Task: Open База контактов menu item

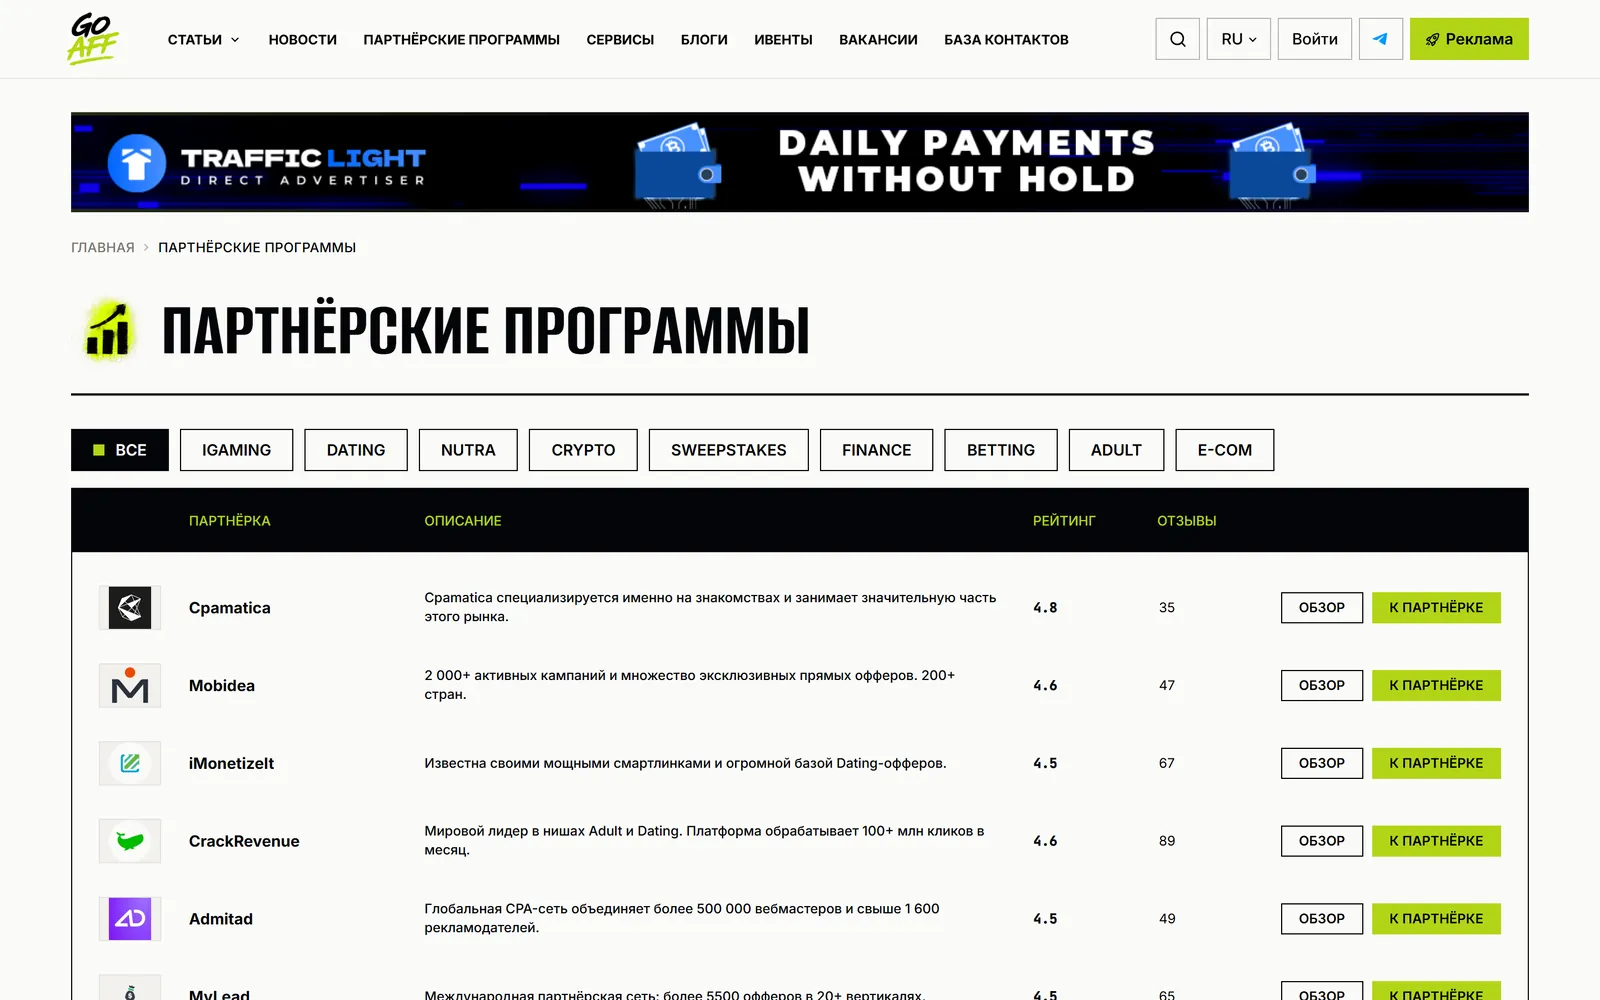Action: click(1006, 40)
